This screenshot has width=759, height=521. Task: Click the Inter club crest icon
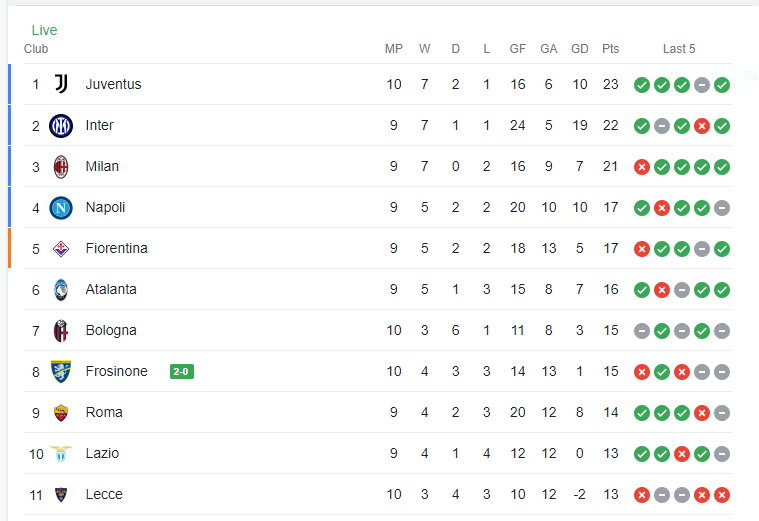[61, 125]
